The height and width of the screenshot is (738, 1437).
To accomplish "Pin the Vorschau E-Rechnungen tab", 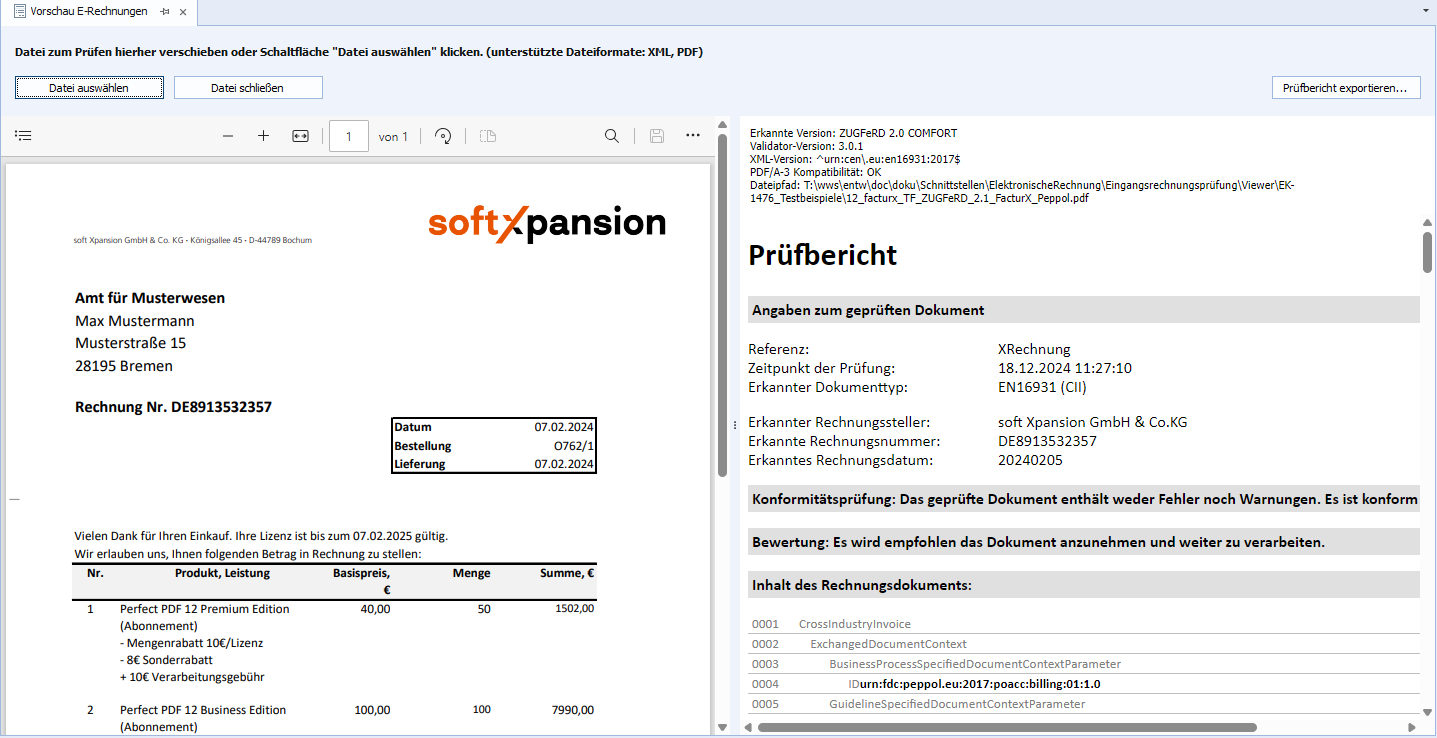I will pyautogui.click(x=165, y=12).
